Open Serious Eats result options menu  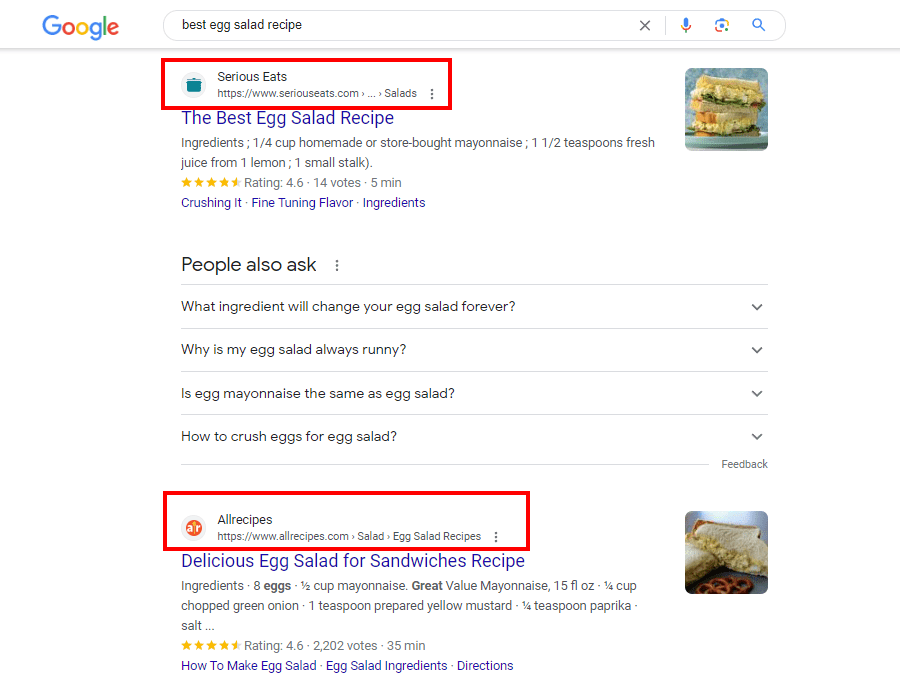pos(432,94)
